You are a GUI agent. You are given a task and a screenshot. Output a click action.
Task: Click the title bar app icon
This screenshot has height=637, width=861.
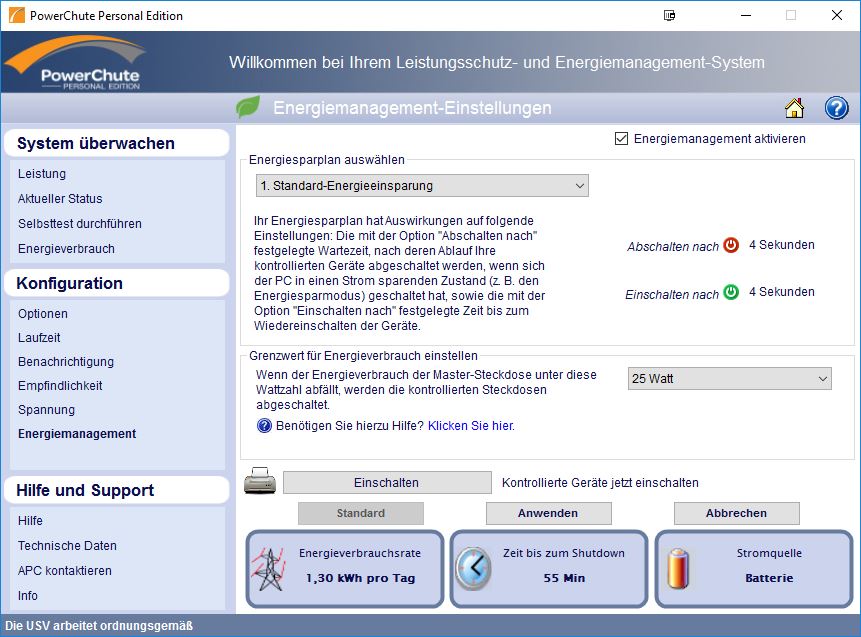click(x=16, y=15)
